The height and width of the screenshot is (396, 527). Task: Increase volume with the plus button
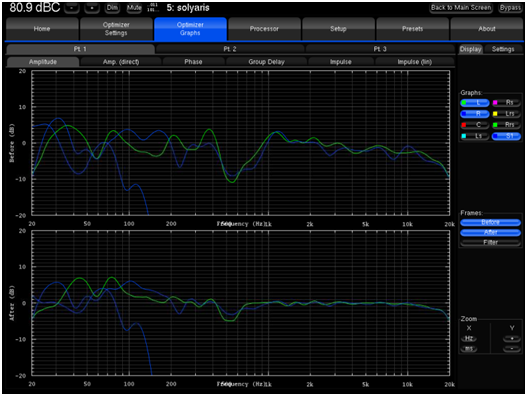pyautogui.click(x=92, y=8)
